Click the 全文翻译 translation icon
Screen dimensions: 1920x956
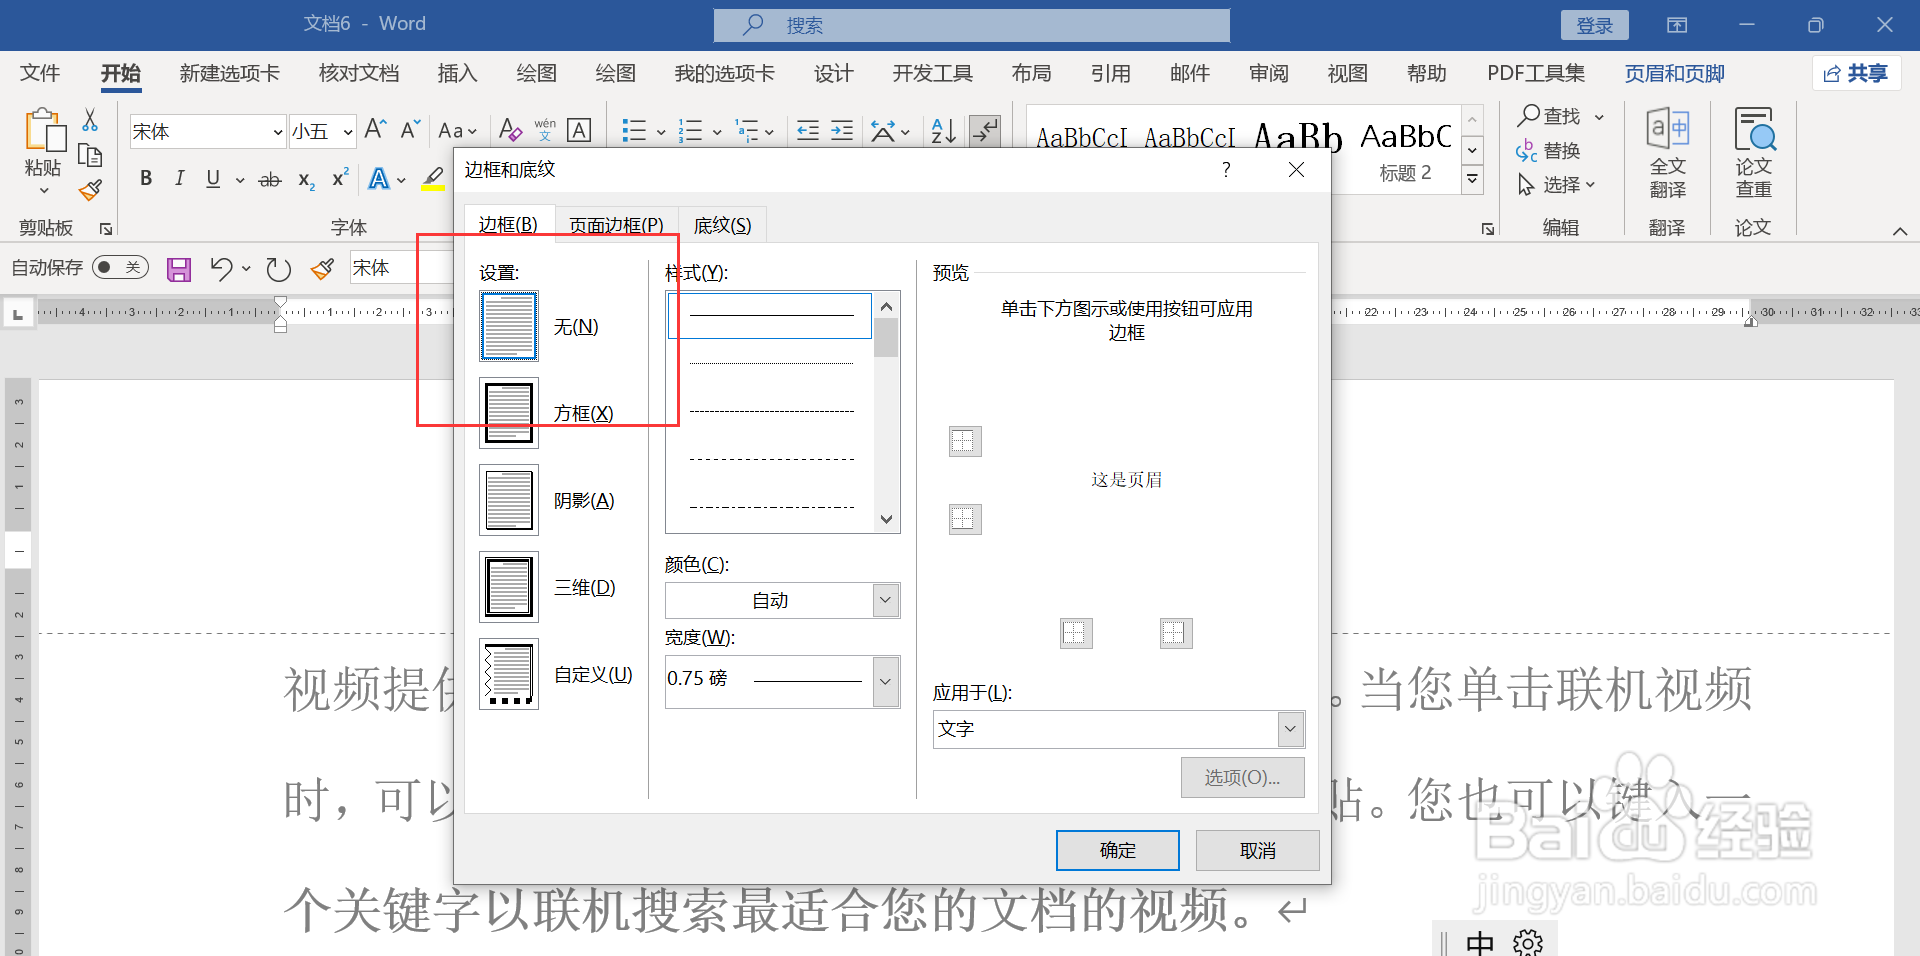1667,155
